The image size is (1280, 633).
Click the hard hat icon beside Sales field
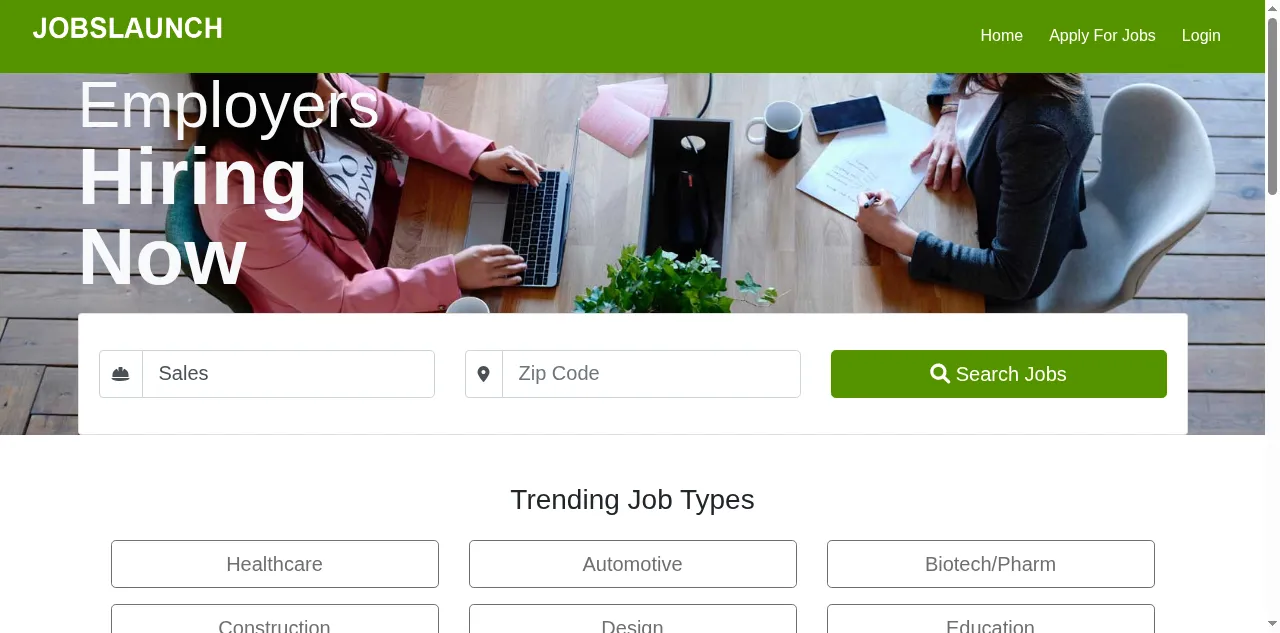[x=121, y=374]
